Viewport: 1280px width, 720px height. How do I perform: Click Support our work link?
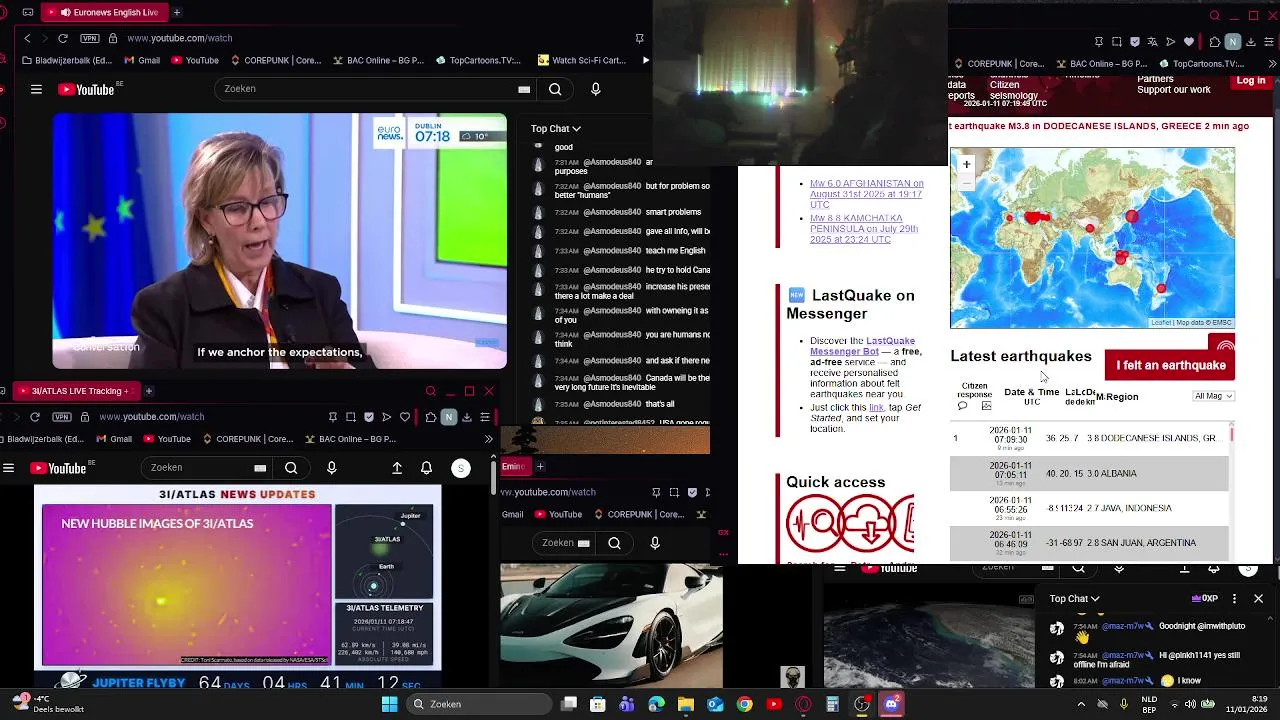click(x=1174, y=90)
